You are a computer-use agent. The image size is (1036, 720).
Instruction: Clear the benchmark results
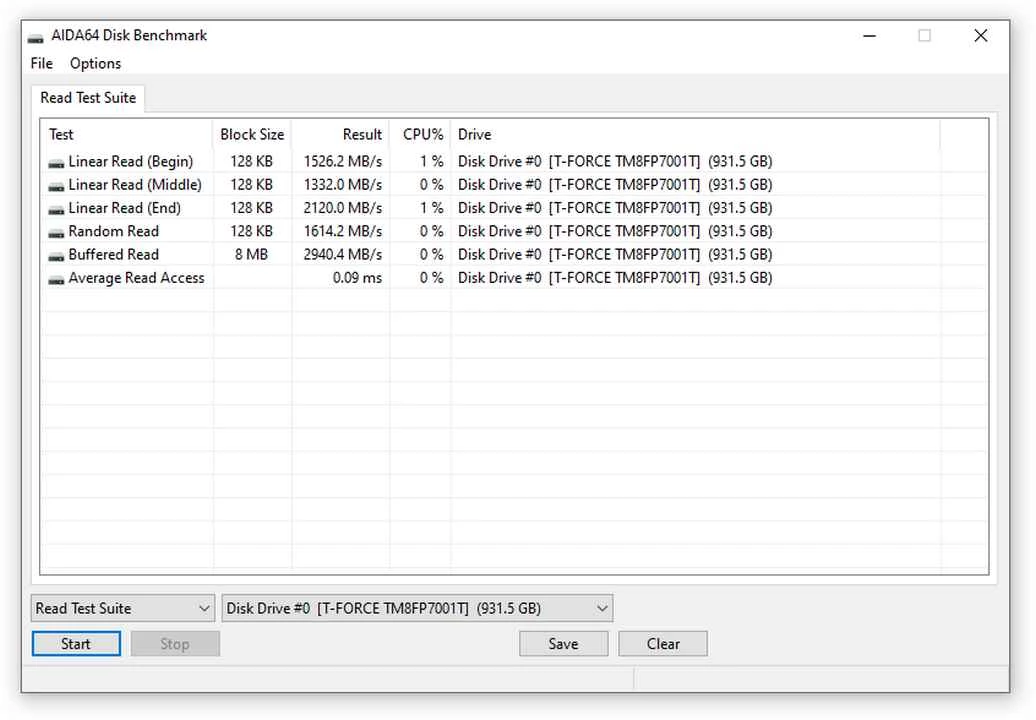click(663, 644)
